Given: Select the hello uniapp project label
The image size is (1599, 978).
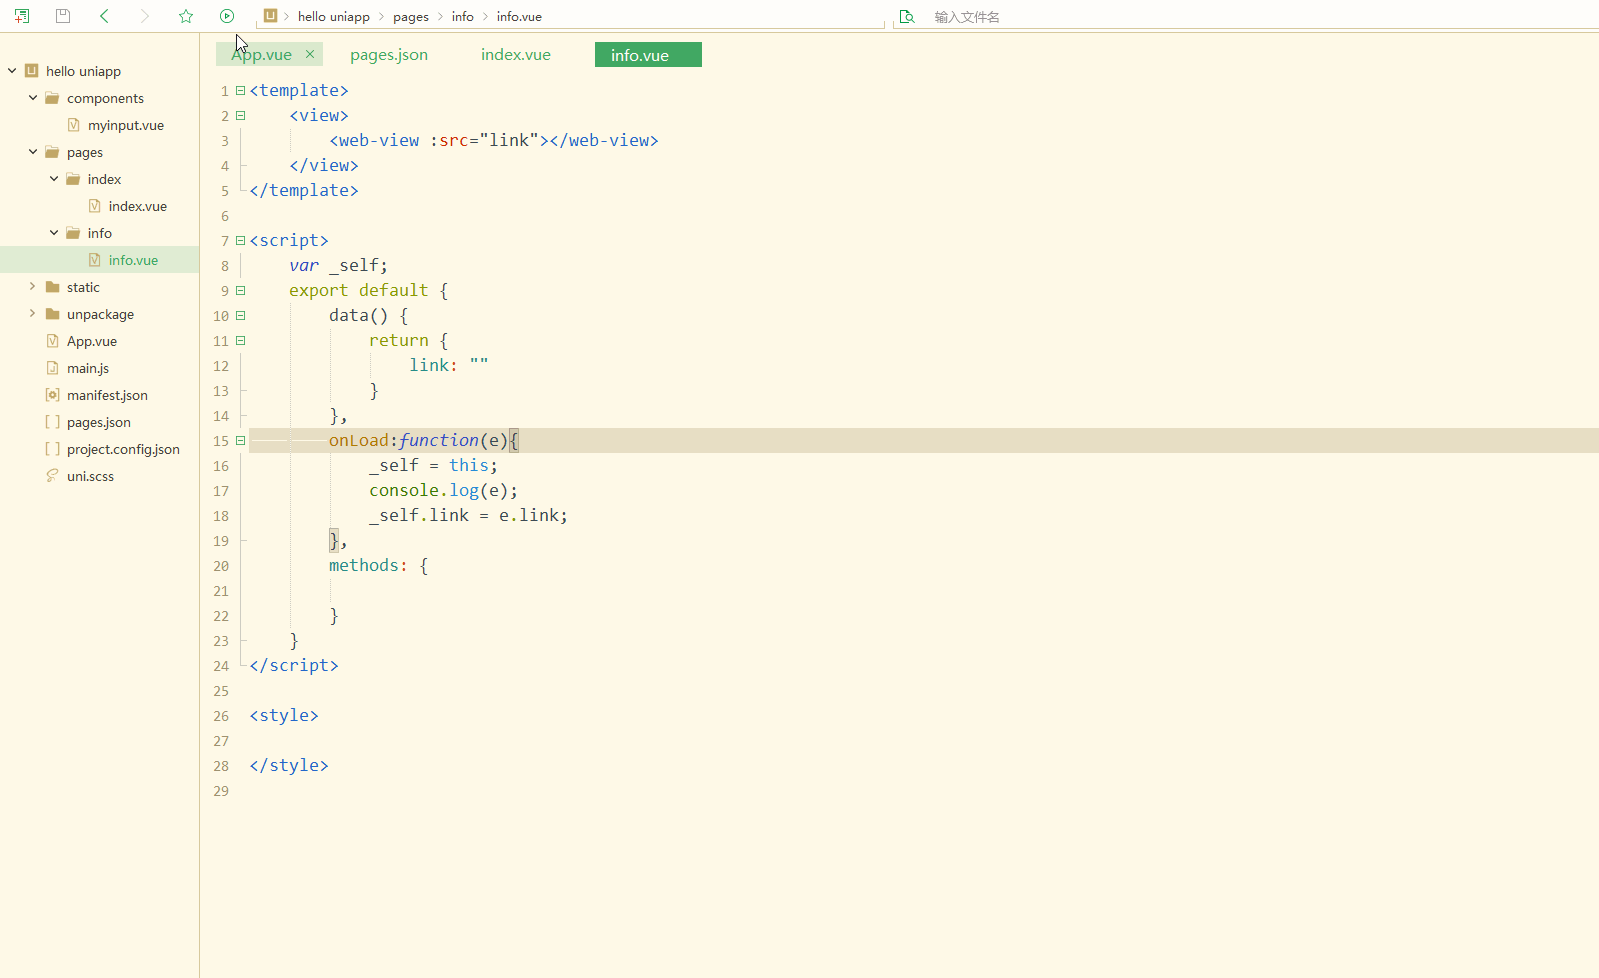Looking at the screenshot, I should pos(83,71).
